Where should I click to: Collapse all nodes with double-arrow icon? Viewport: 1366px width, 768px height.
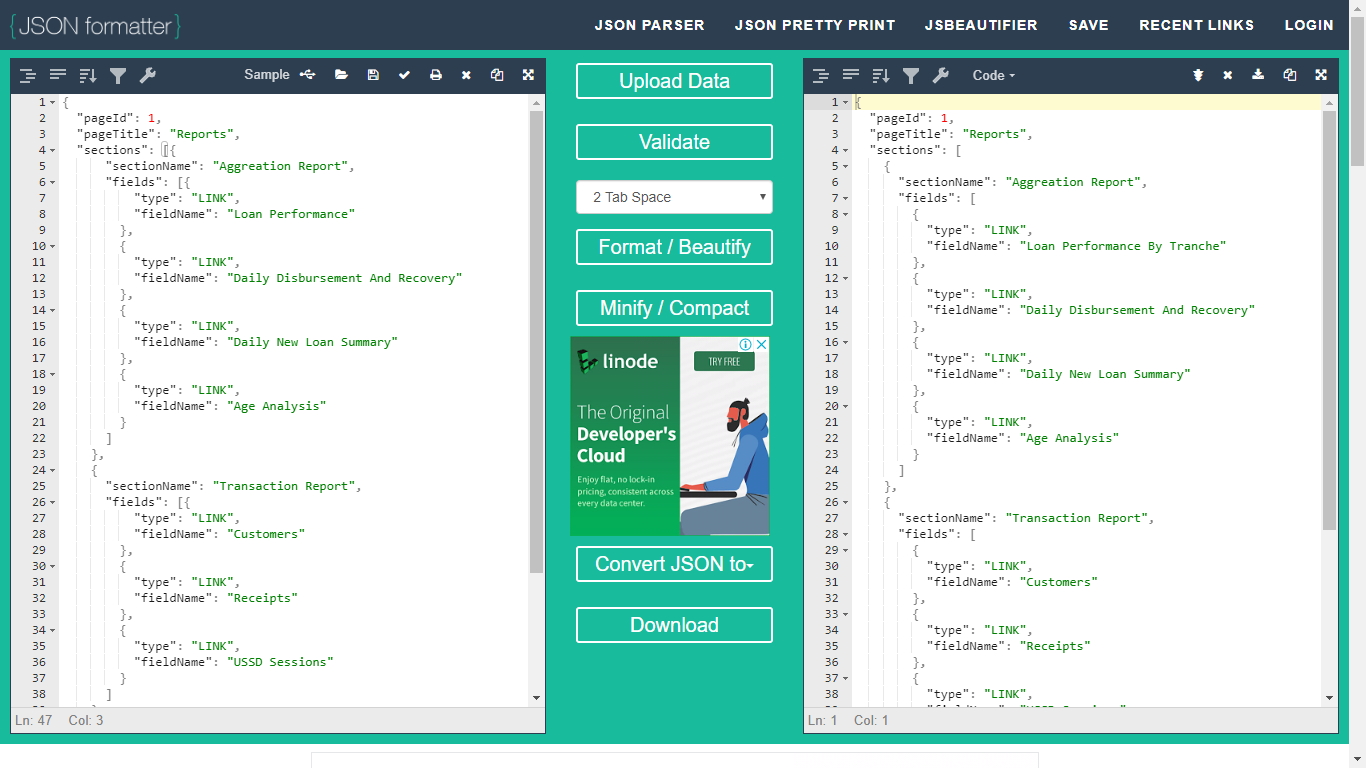[1198, 74]
